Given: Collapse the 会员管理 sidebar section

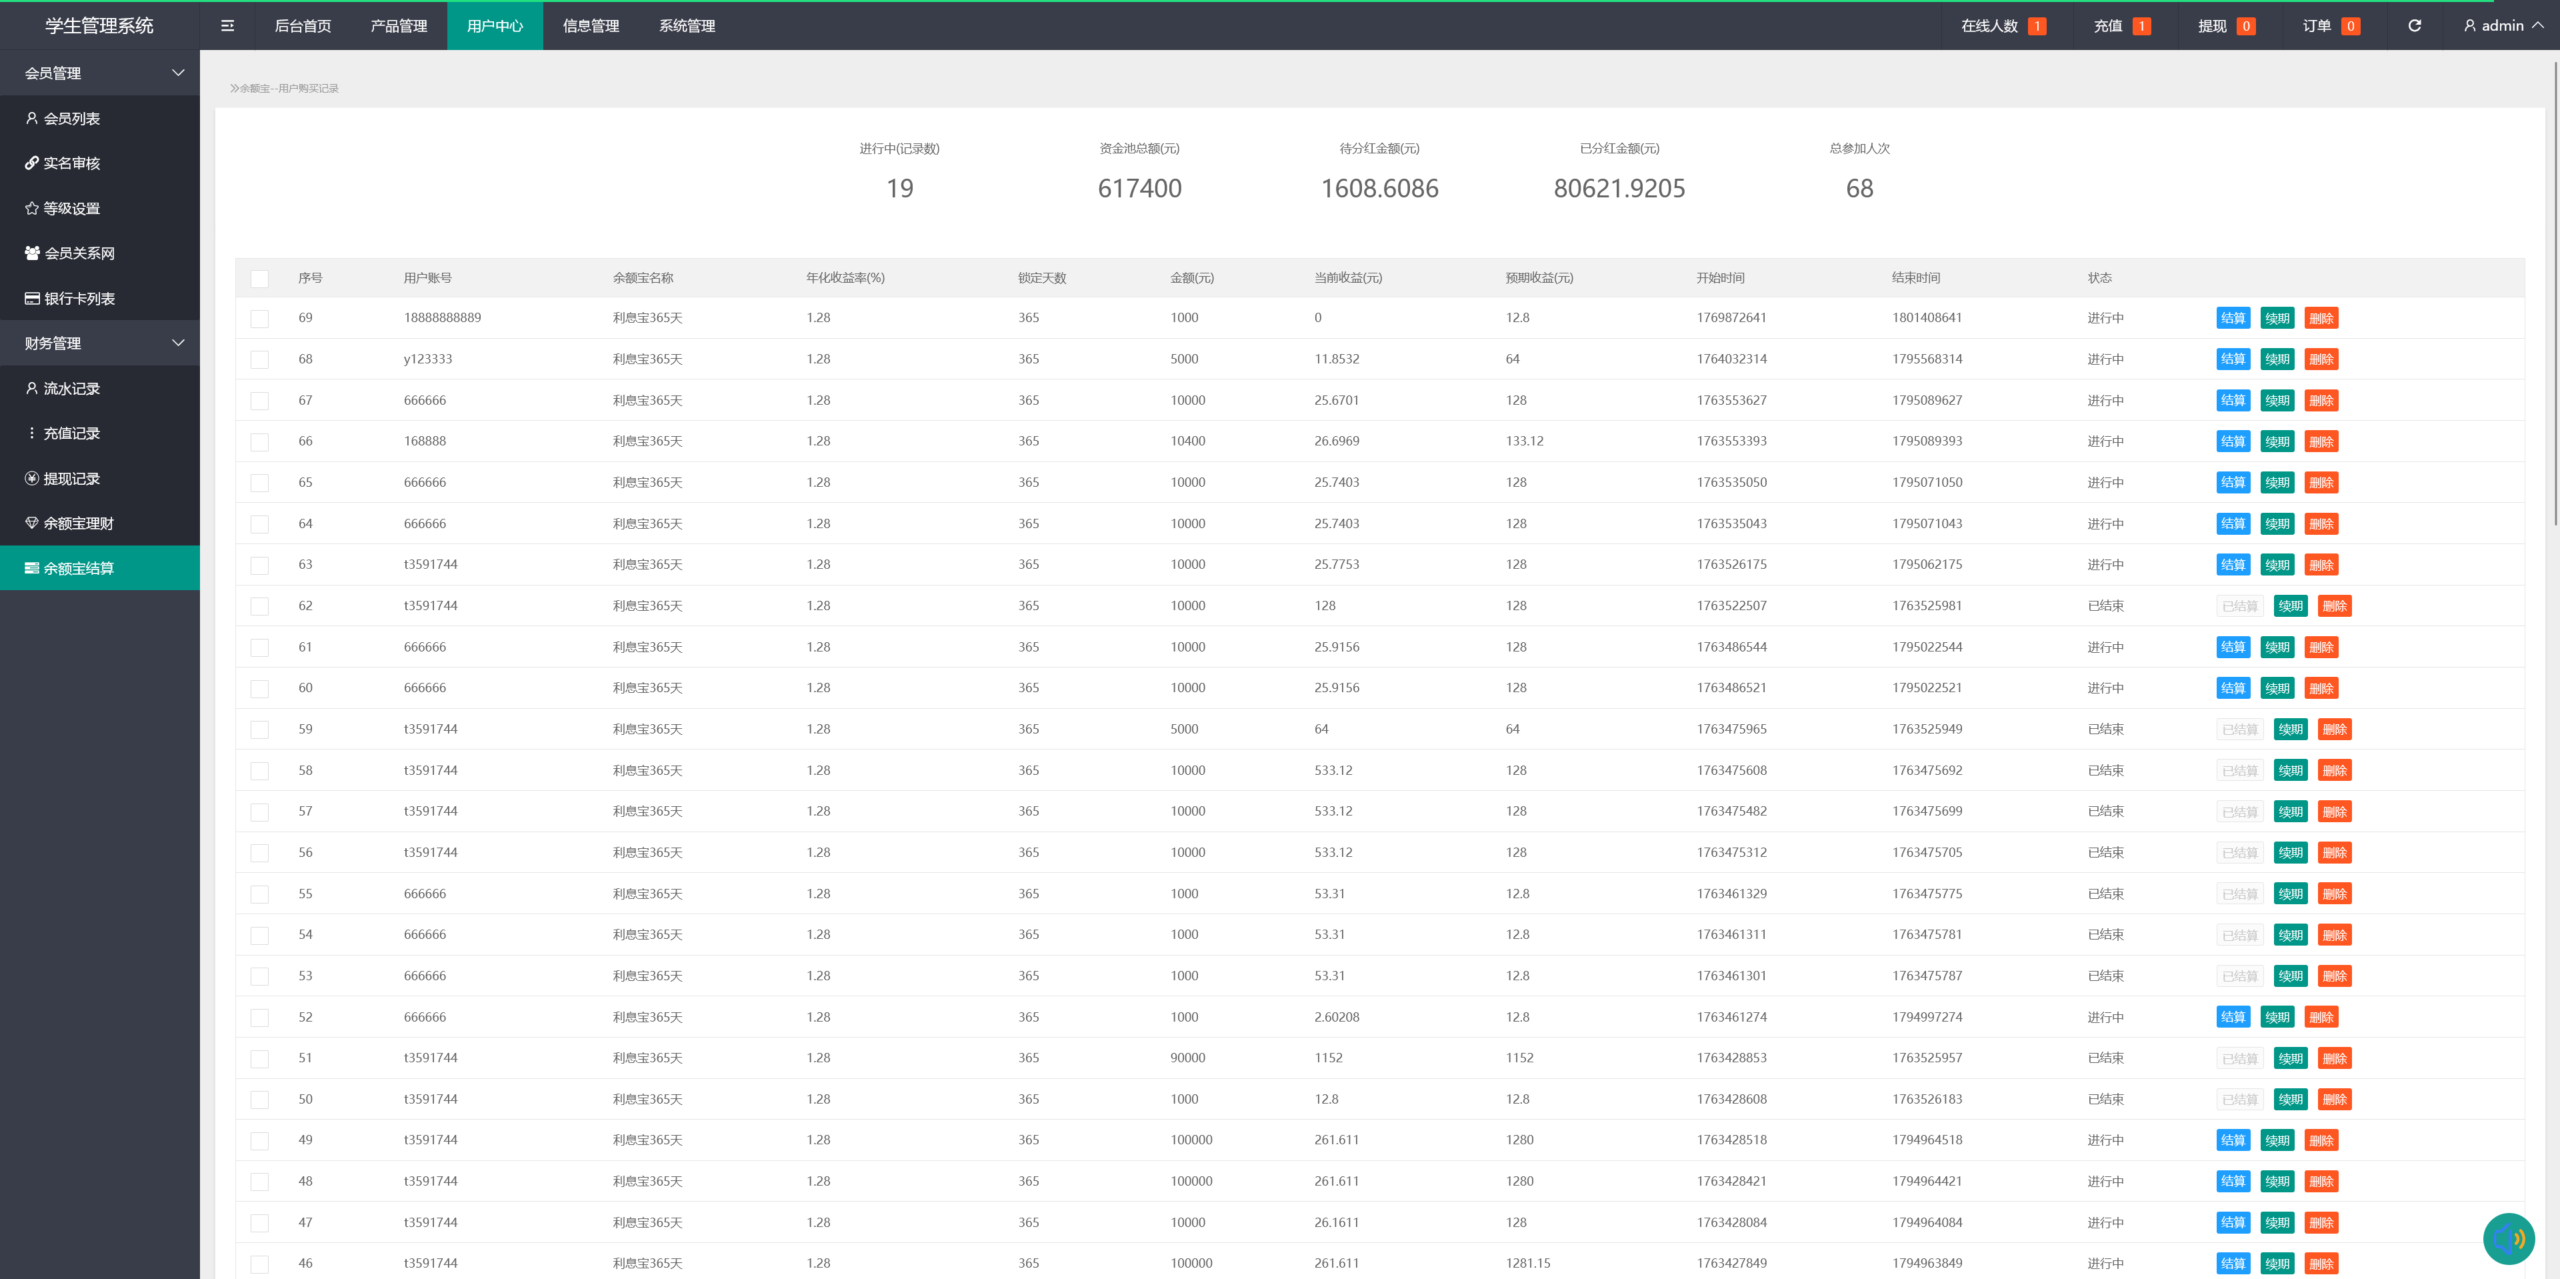Looking at the screenshot, I should click(x=178, y=73).
